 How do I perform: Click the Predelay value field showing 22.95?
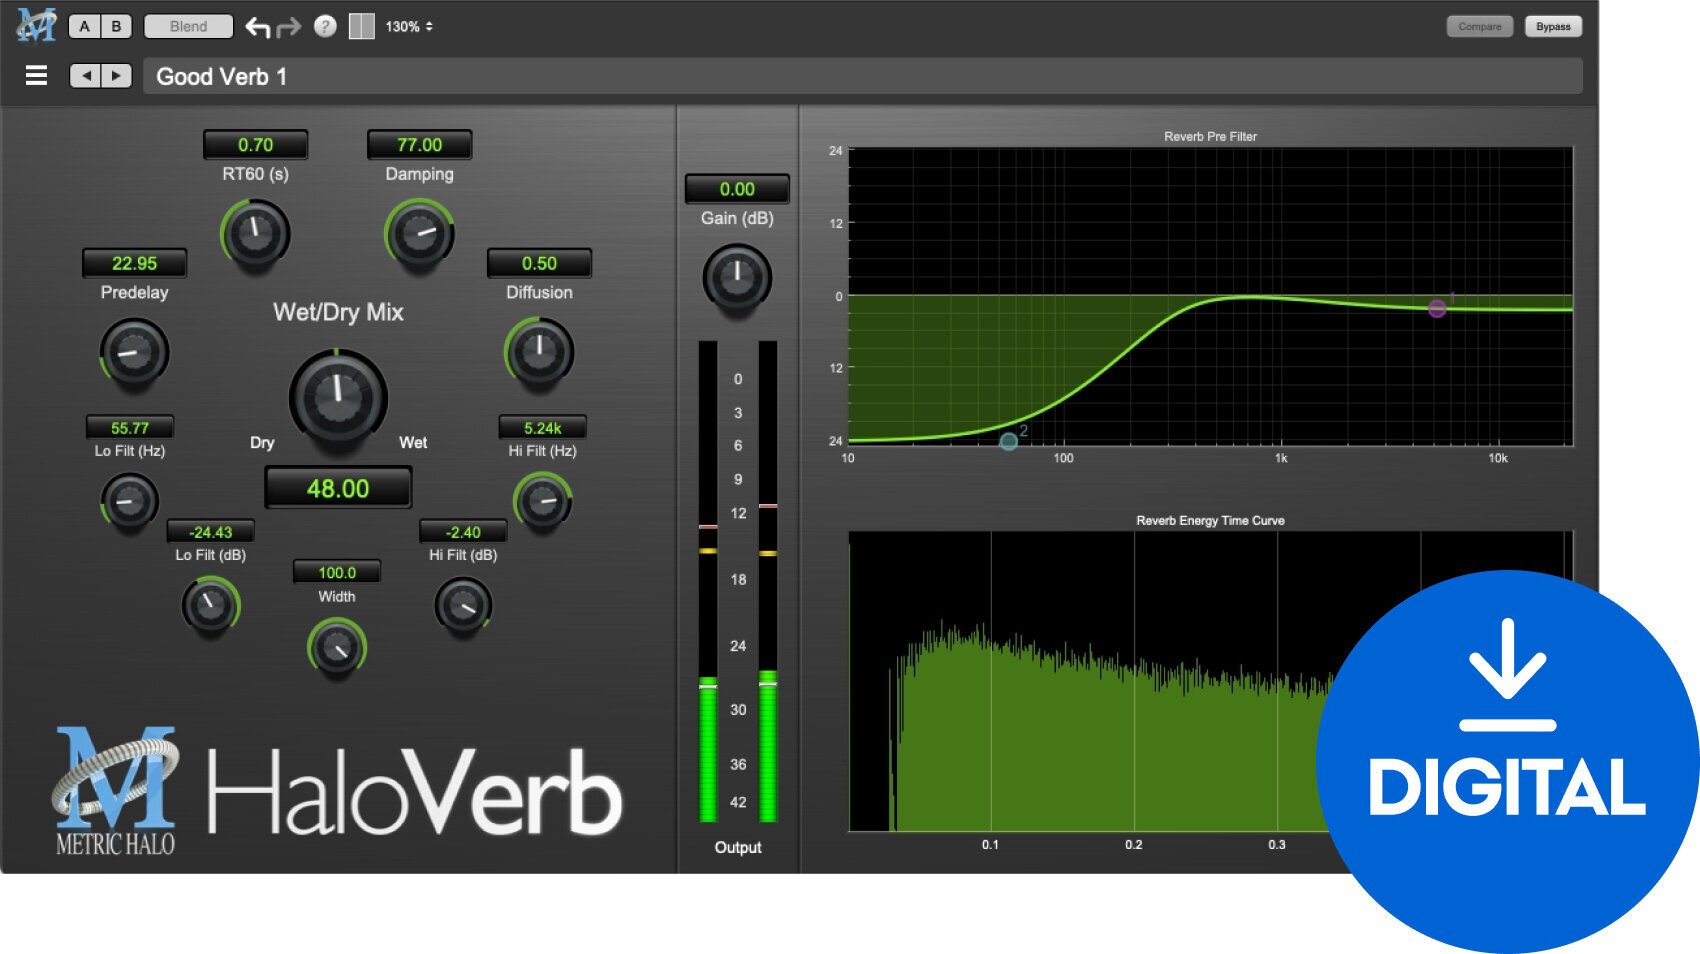pyautogui.click(x=134, y=263)
